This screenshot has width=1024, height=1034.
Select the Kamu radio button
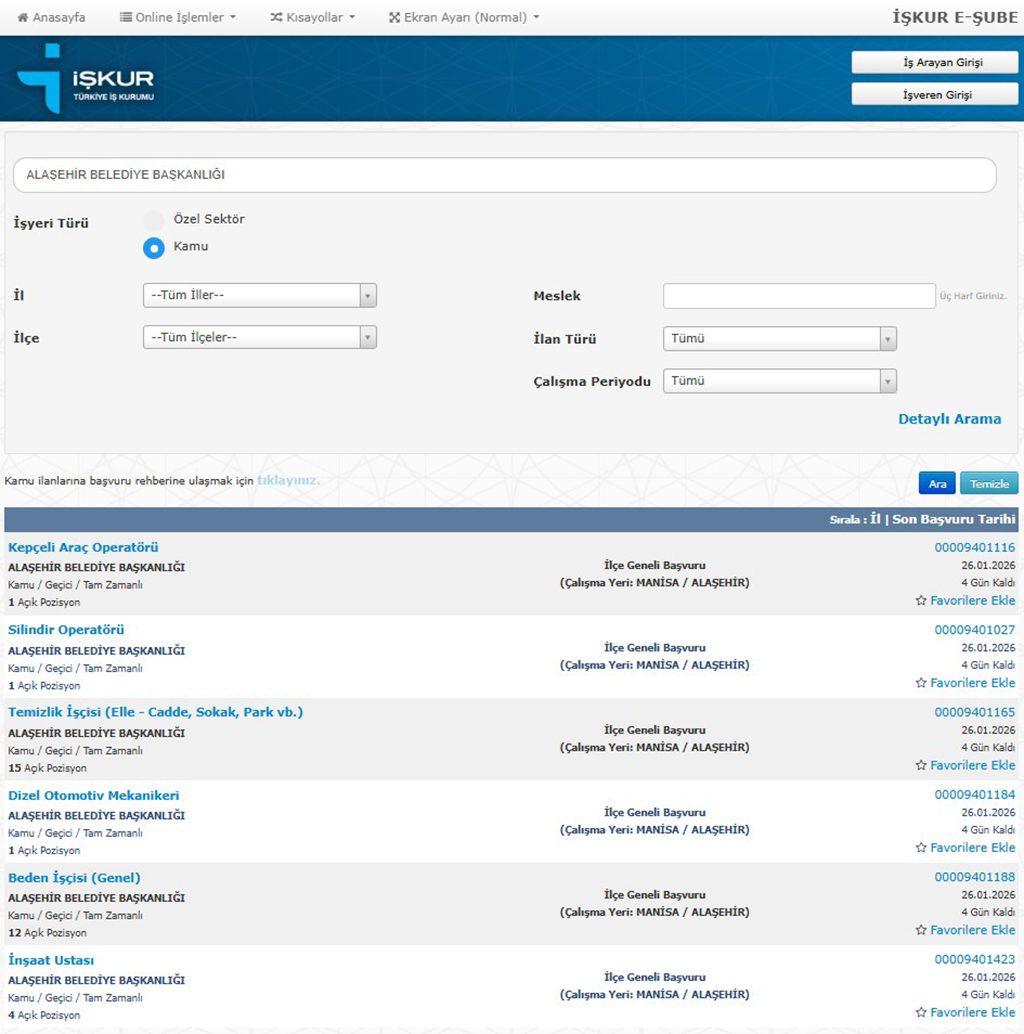coord(153,247)
